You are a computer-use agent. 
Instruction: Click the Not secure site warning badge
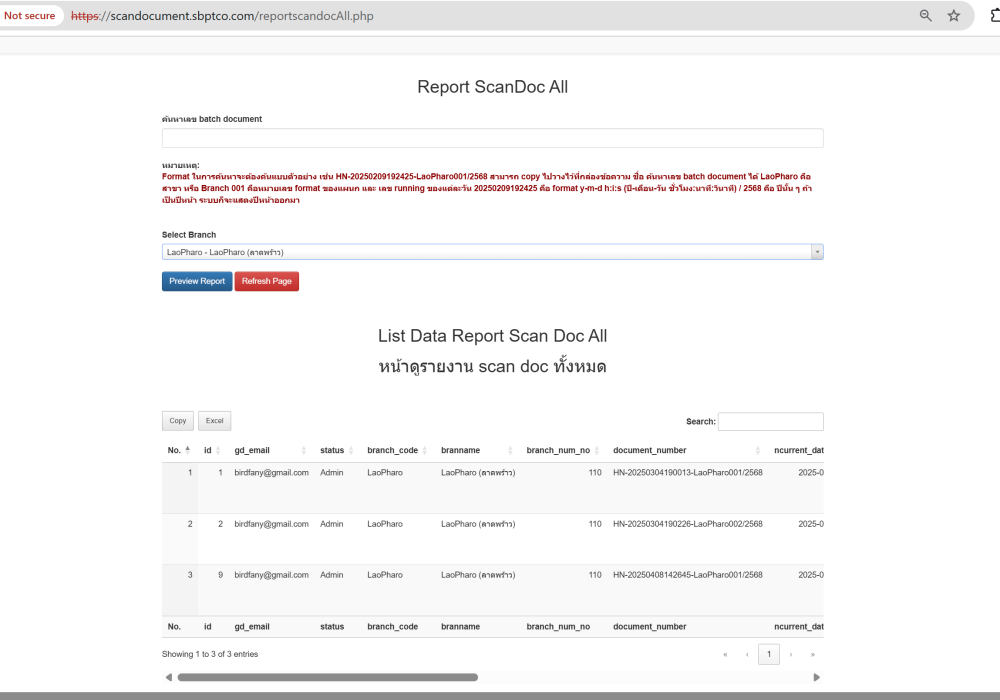click(30, 16)
